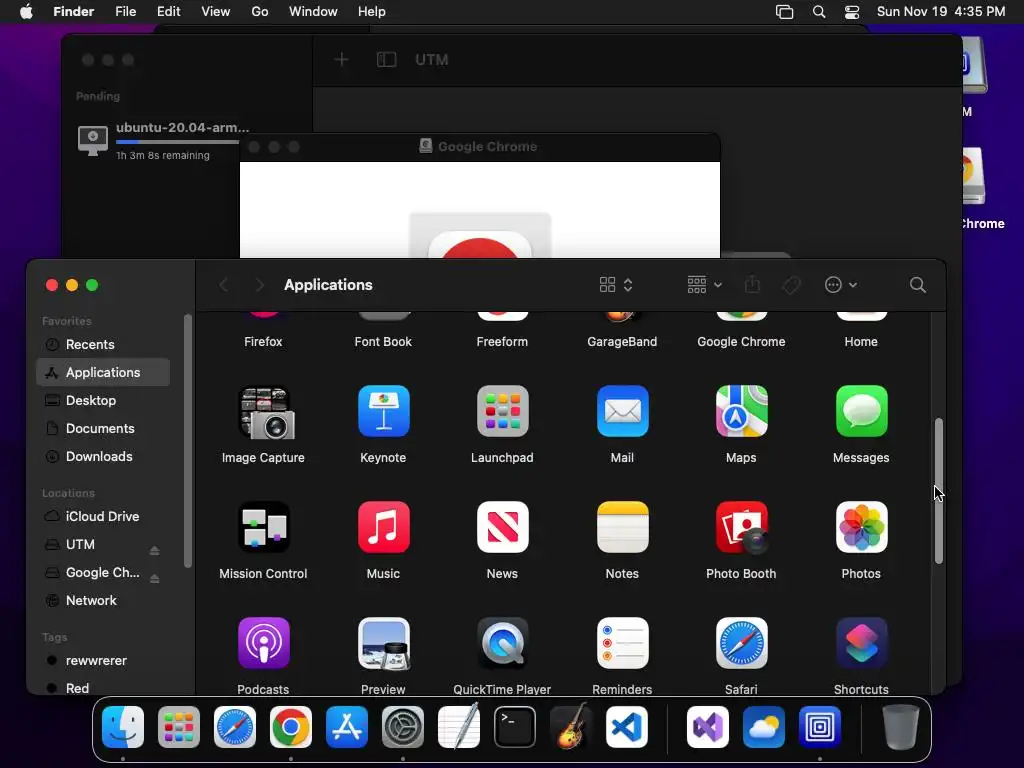Open the Go menu

coord(260,12)
